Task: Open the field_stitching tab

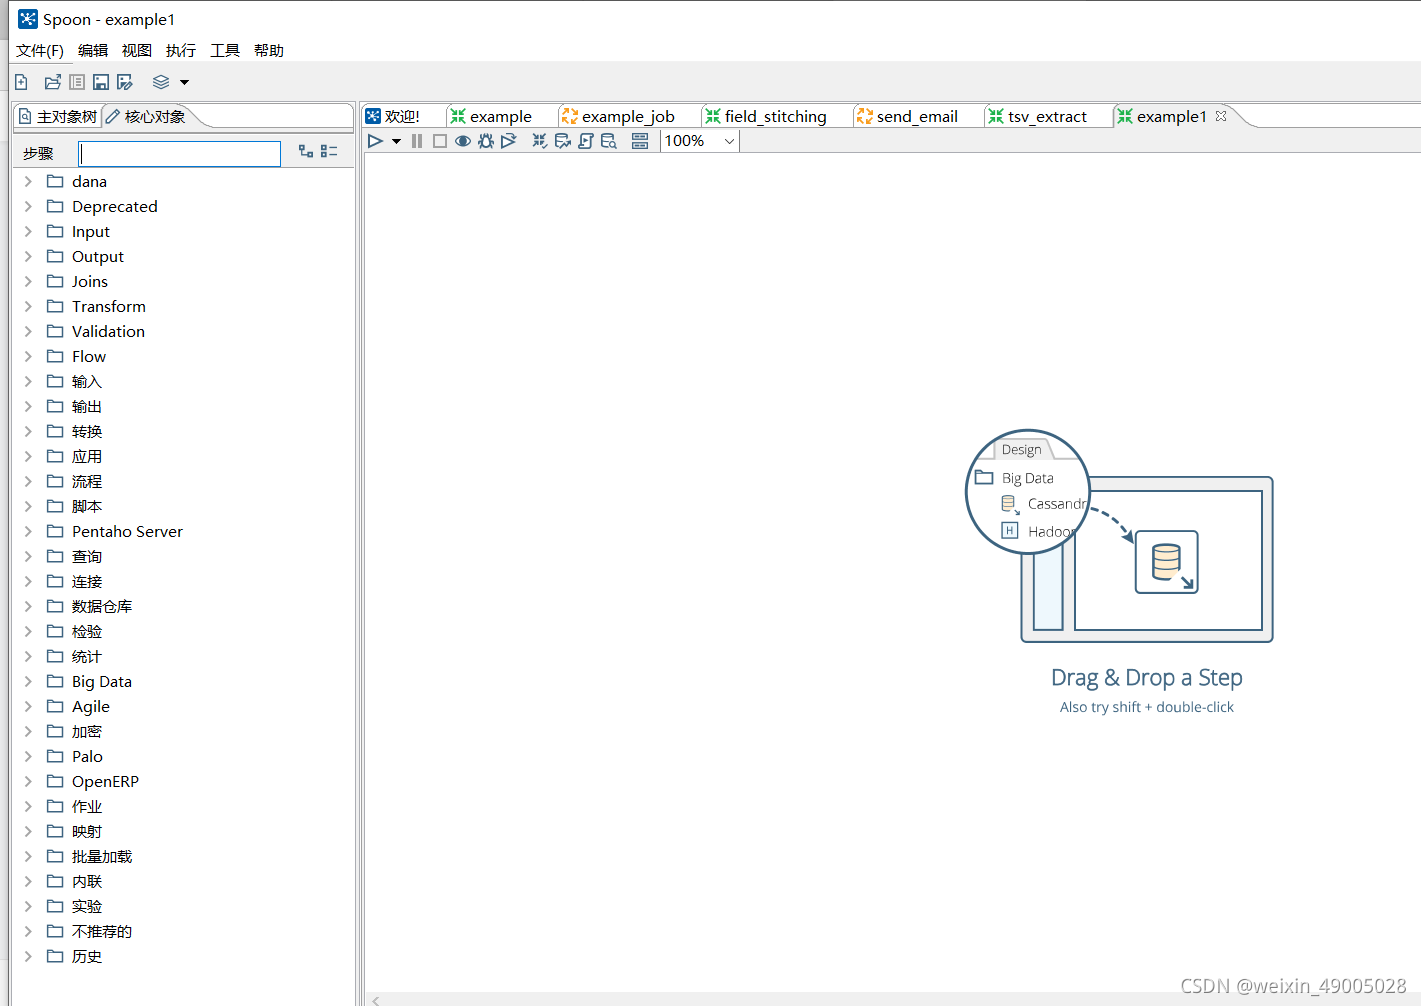Action: [x=775, y=117]
